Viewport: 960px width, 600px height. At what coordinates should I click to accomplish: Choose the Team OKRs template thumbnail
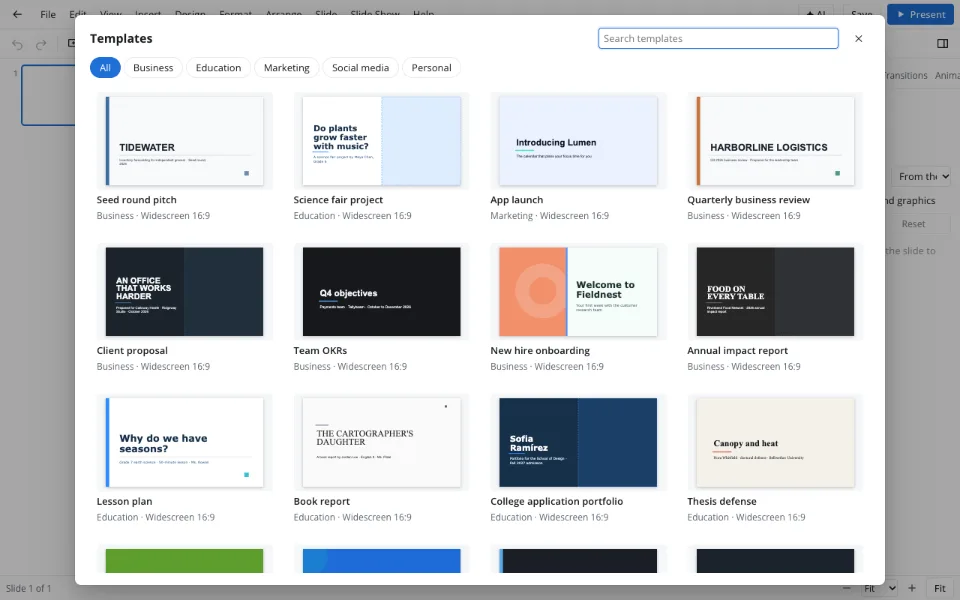click(x=381, y=291)
